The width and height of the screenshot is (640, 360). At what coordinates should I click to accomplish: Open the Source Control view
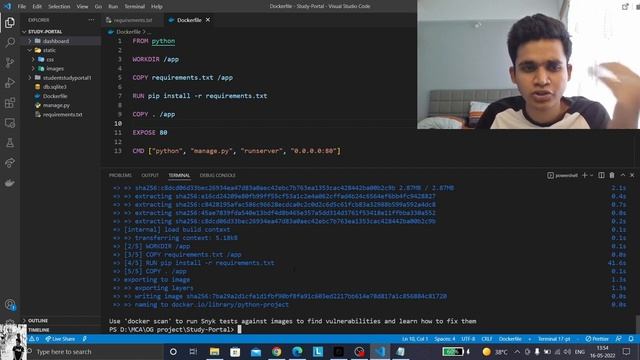coord(10,62)
